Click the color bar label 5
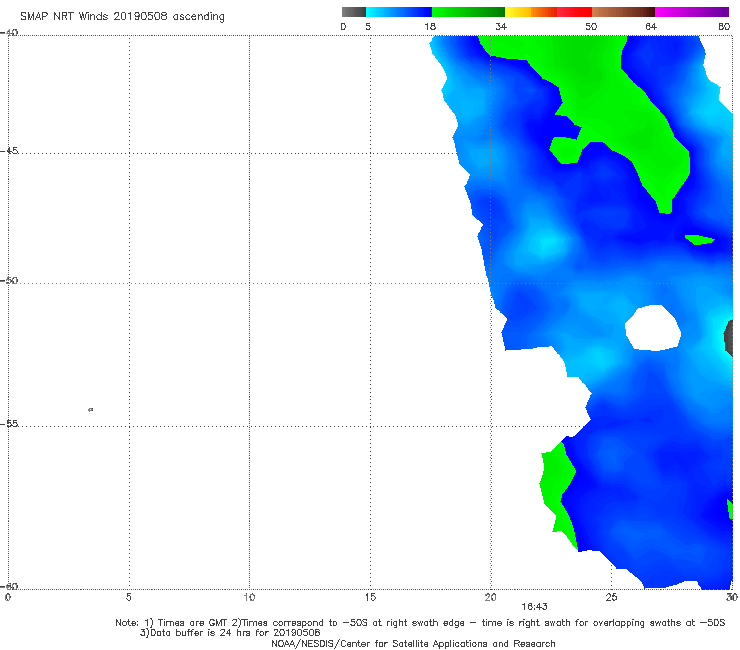Image resolution: width=740 pixels, height=650 pixels. click(368, 26)
